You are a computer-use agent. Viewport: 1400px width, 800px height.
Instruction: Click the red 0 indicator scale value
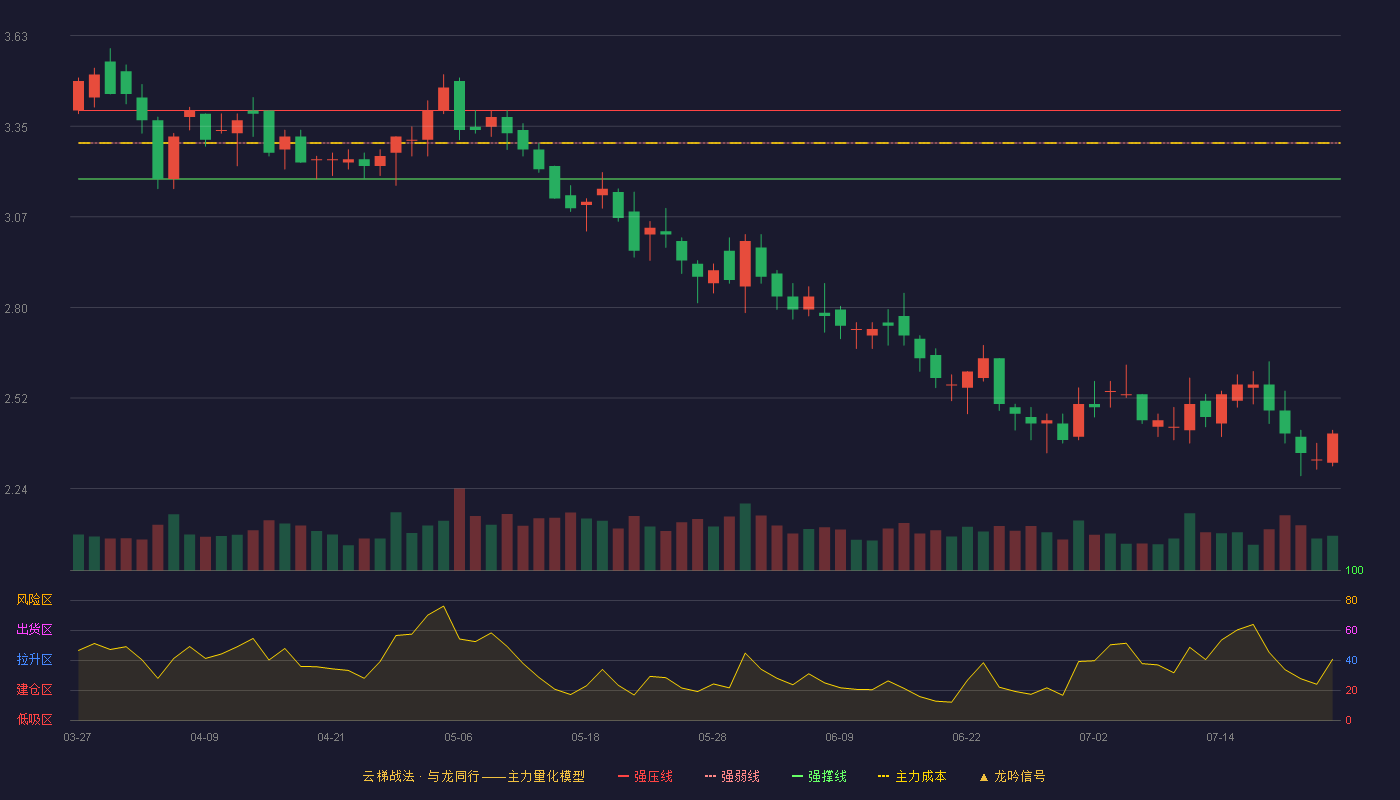[1348, 720]
